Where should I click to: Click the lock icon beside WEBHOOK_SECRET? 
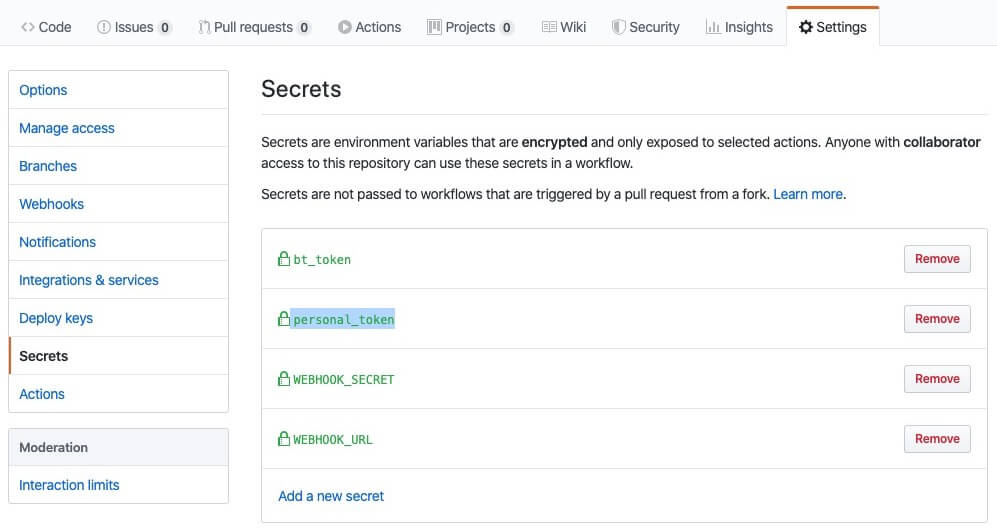(284, 379)
